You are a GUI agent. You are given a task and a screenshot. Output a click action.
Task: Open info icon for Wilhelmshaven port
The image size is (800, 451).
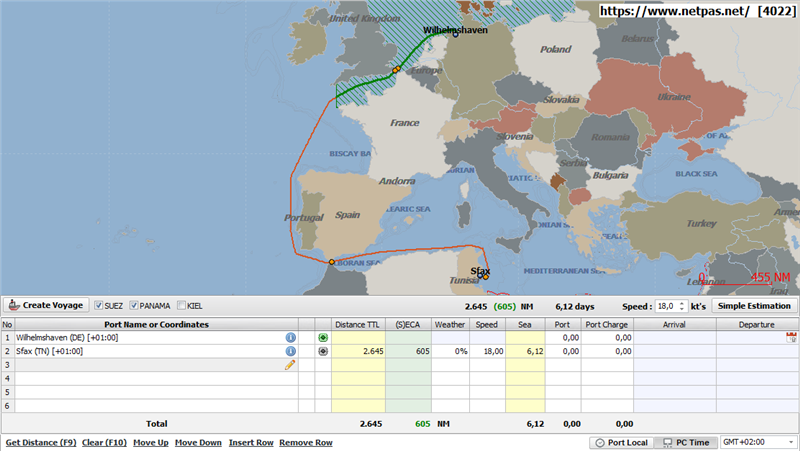(291, 338)
